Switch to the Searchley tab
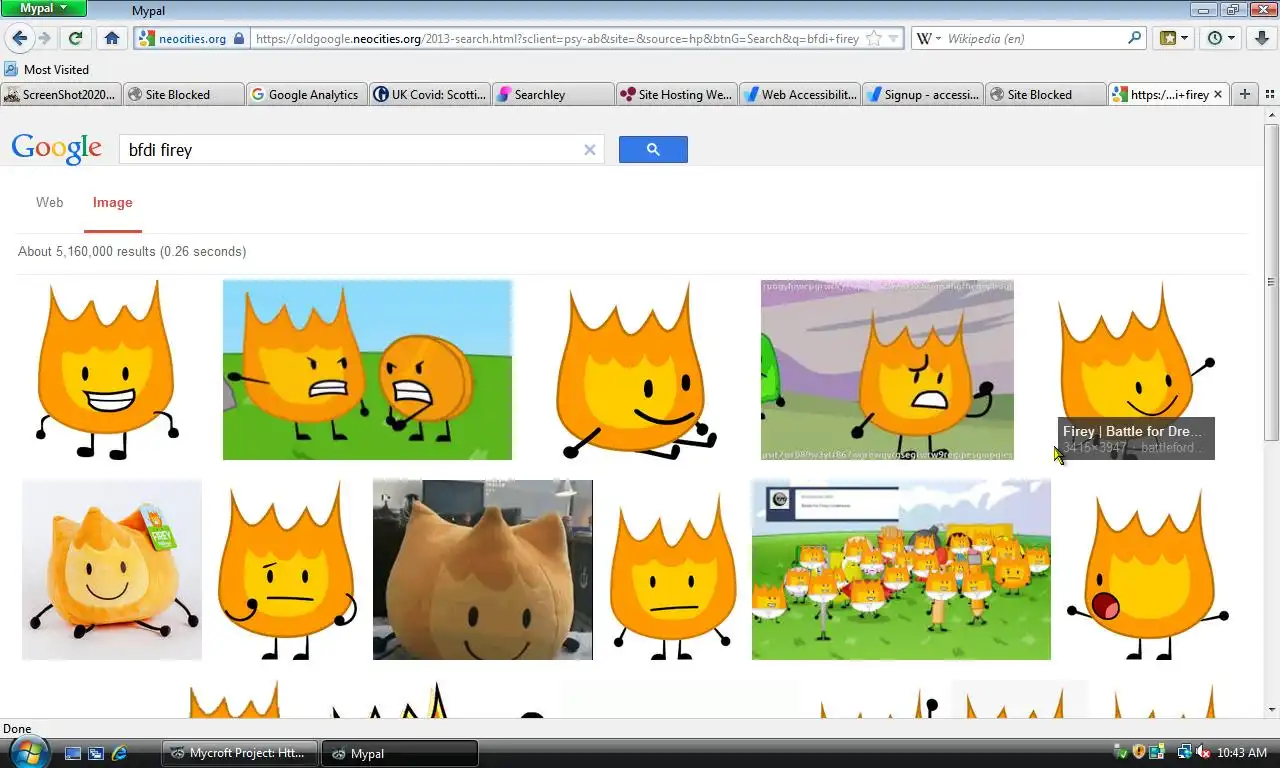The image size is (1280, 768). pos(552,94)
